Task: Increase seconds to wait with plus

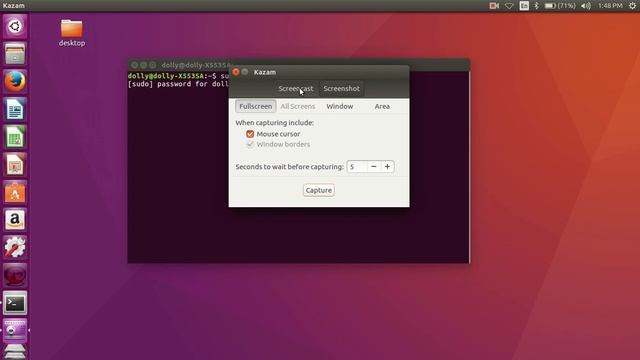Action: [x=387, y=167]
